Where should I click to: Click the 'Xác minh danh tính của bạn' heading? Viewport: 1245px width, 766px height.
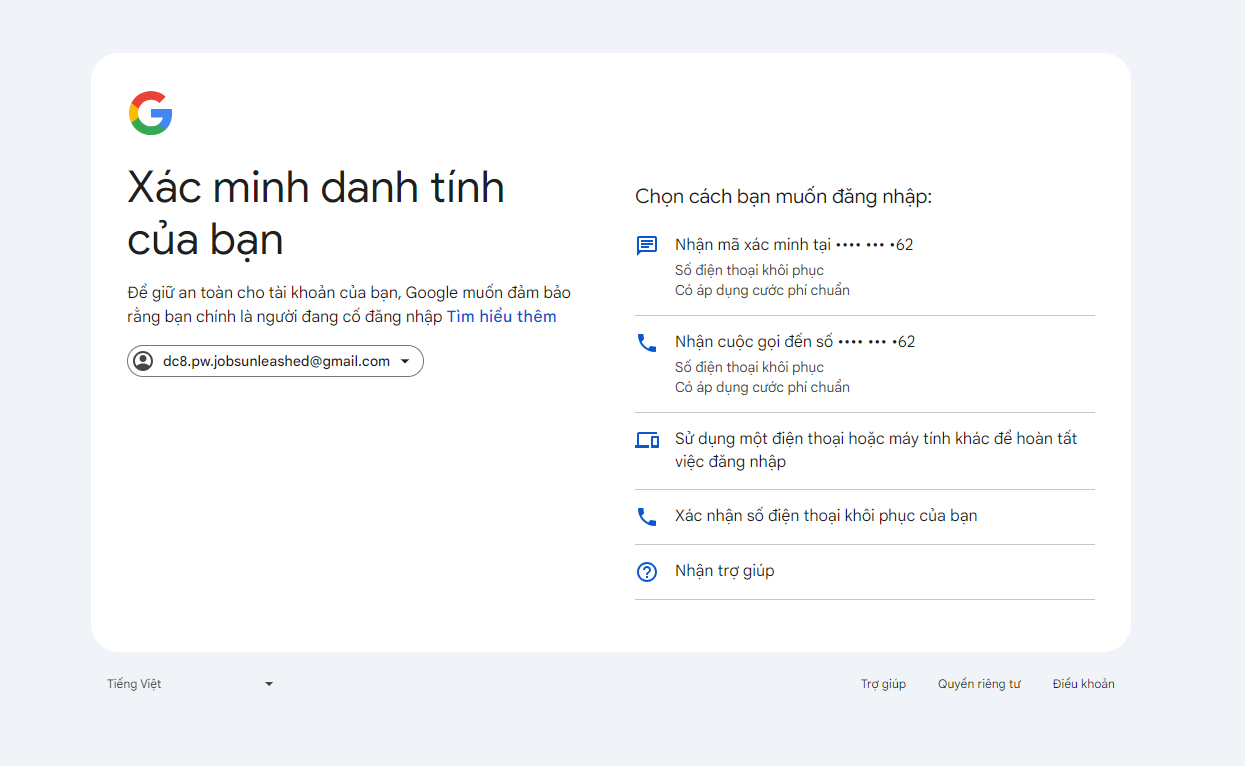pos(316,213)
